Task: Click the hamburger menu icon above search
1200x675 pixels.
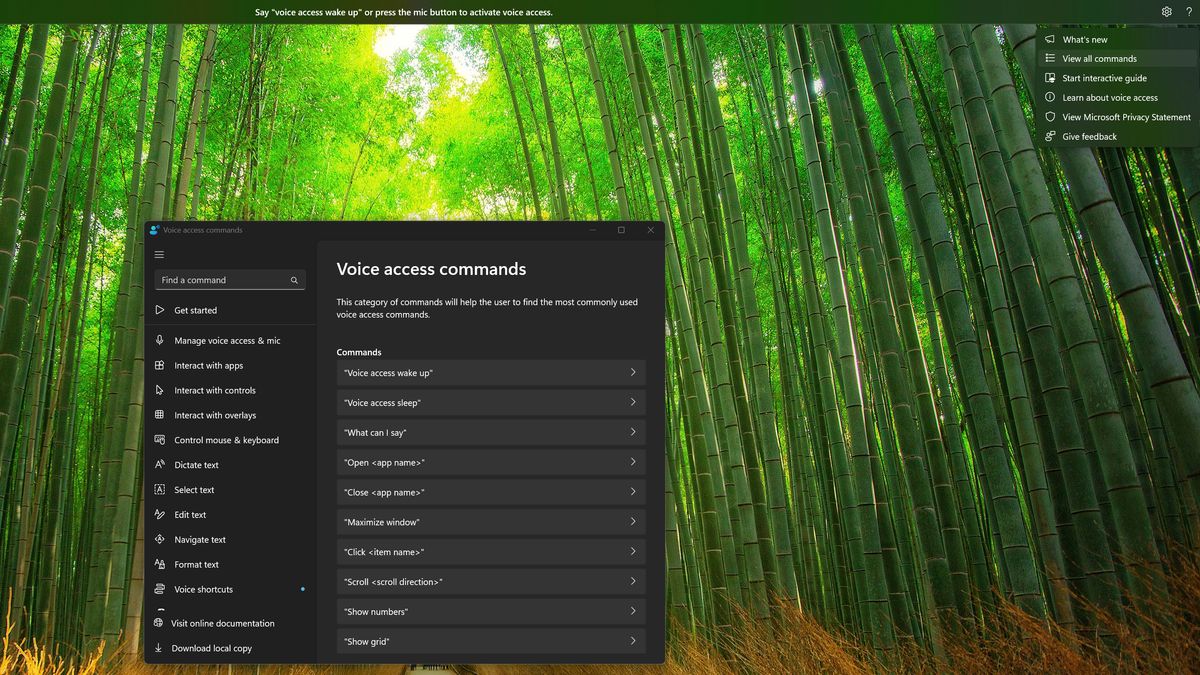Action: [x=158, y=254]
